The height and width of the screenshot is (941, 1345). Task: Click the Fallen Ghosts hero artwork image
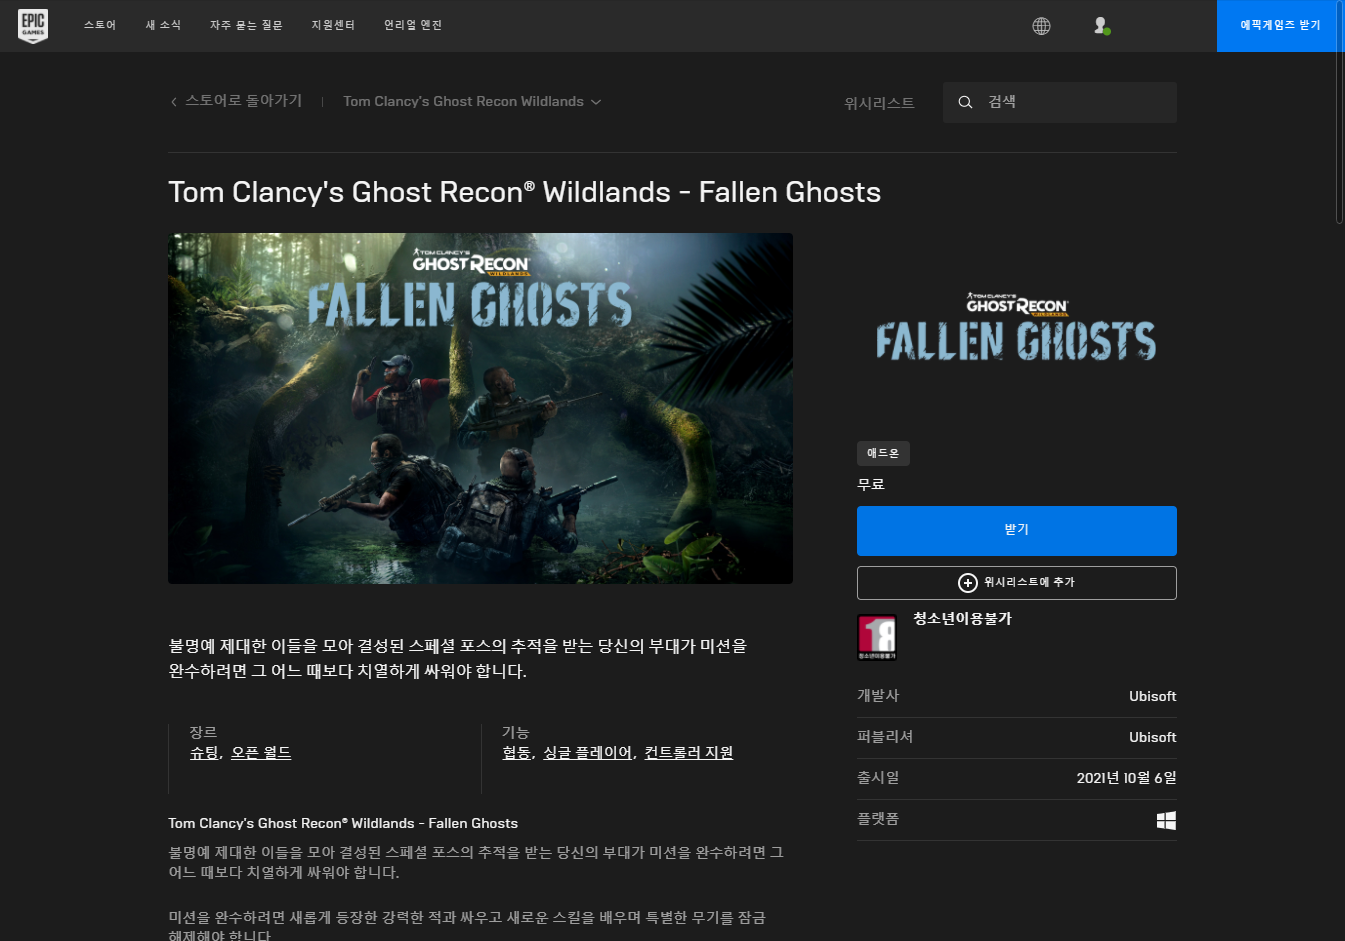pyautogui.click(x=480, y=408)
